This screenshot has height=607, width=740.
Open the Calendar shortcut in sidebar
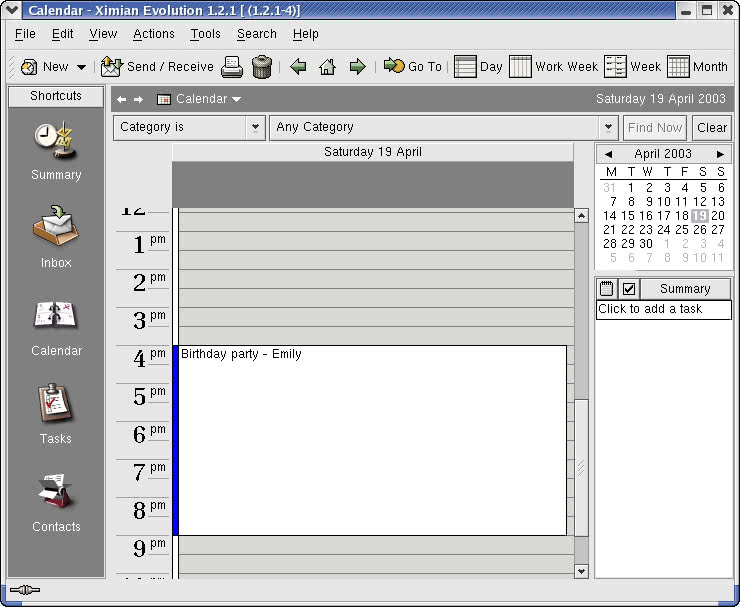coord(56,329)
